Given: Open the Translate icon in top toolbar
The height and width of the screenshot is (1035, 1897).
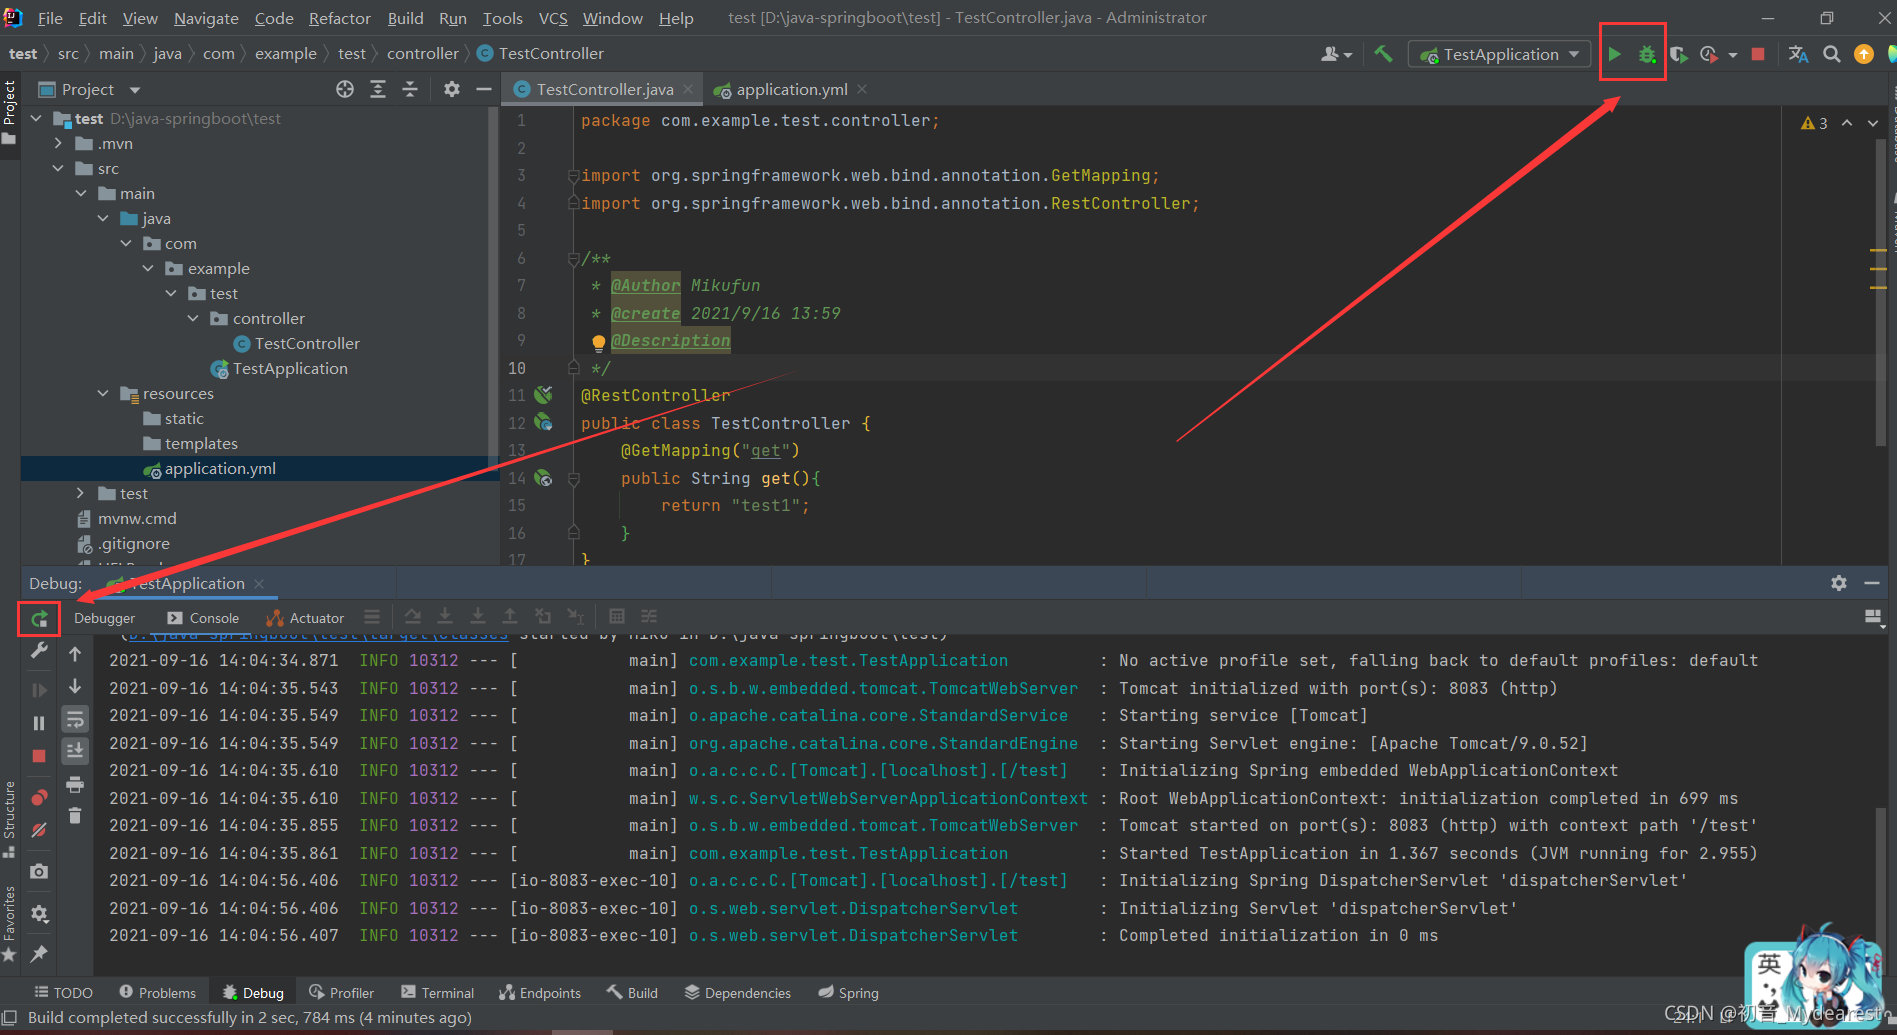Looking at the screenshot, I should pyautogui.click(x=1798, y=54).
